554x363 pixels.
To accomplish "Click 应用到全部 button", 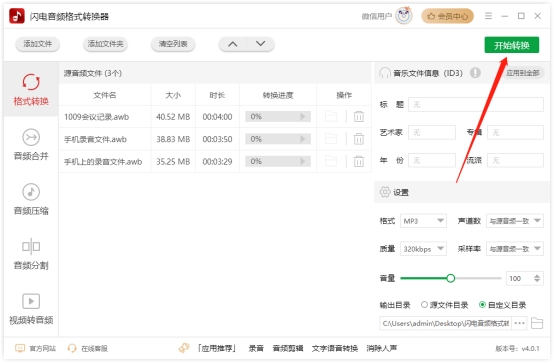I will pyautogui.click(x=523, y=73).
